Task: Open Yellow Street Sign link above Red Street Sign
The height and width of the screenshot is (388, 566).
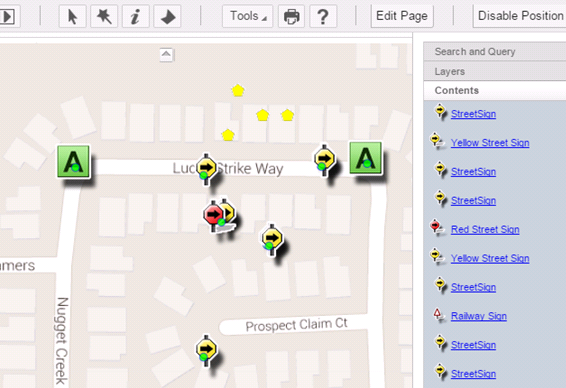Action: pyautogui.click(x=490, y=143)
